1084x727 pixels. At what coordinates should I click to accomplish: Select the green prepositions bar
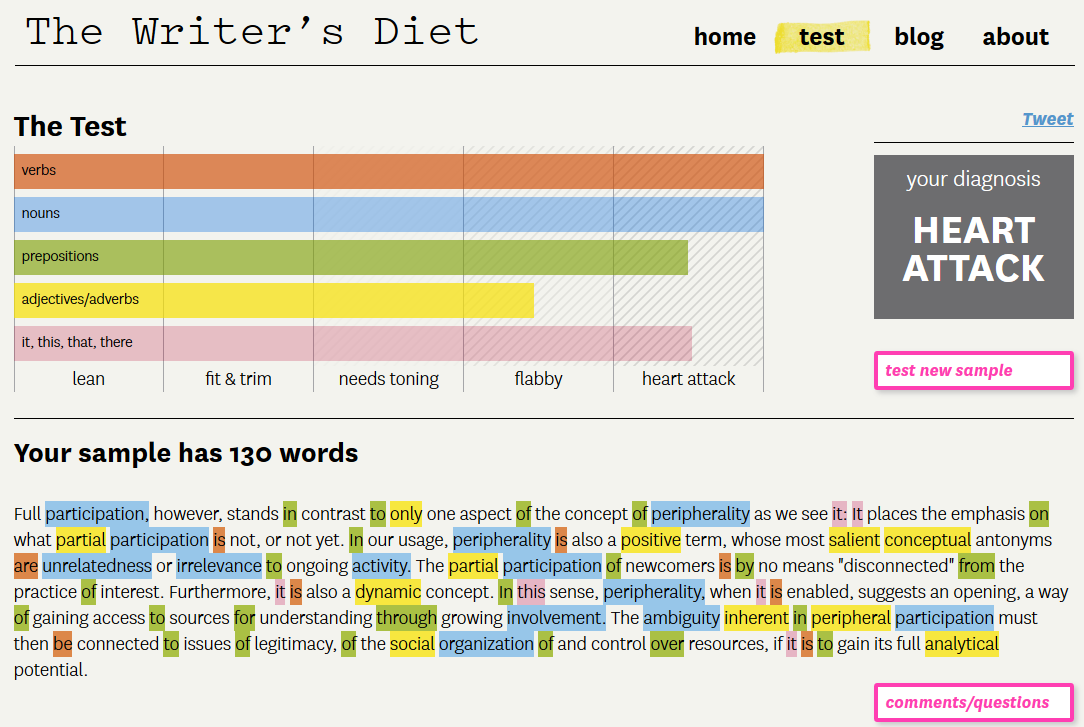(x=350, y=256)
